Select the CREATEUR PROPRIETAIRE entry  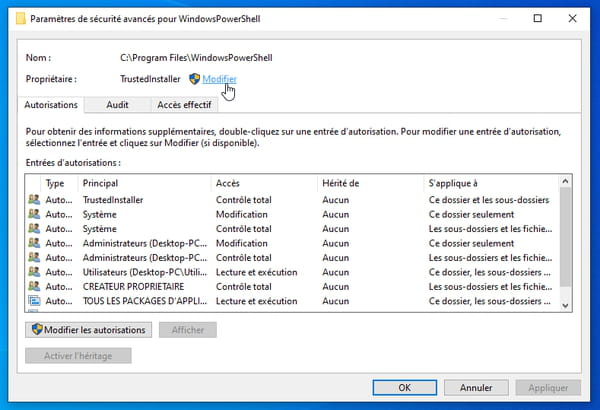[x=292, y=286]
